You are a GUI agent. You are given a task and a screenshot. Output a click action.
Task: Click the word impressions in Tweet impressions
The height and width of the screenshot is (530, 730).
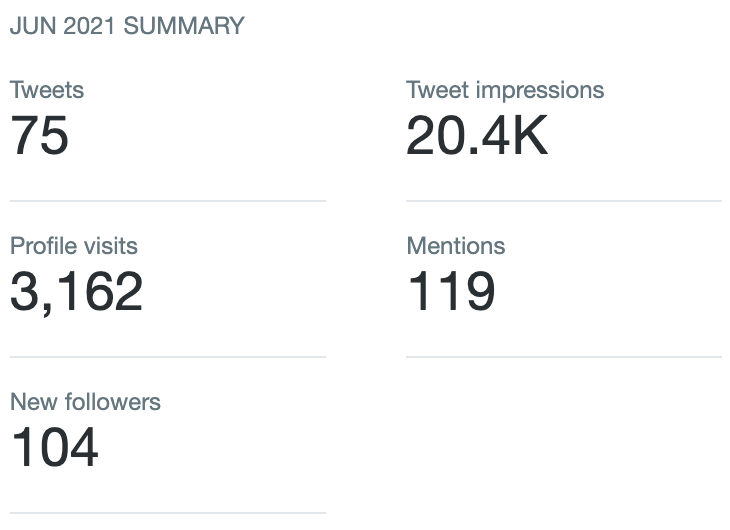[540, 91]
